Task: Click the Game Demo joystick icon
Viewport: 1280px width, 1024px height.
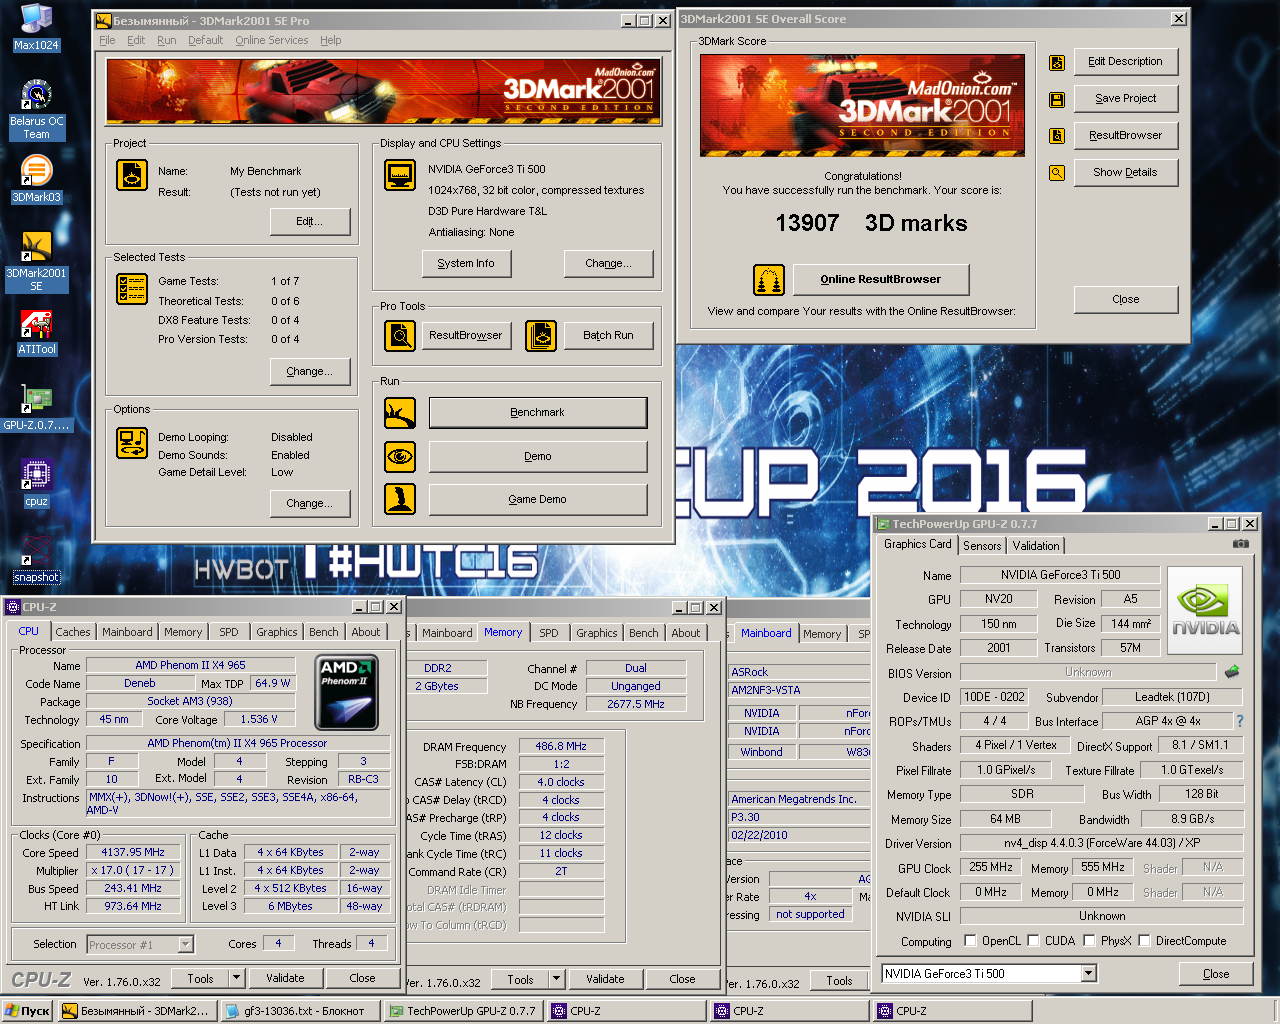Action: coord(400,498)
